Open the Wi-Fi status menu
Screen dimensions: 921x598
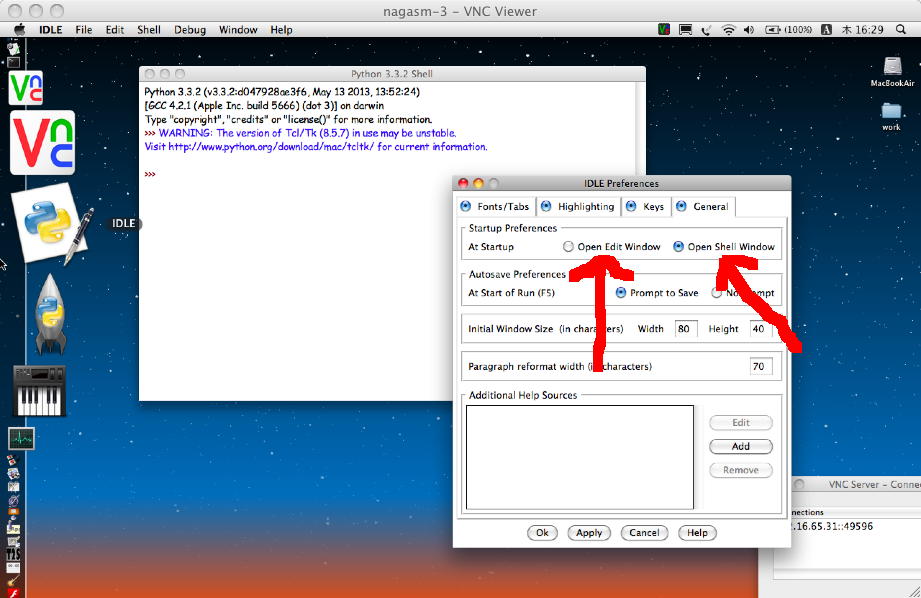click(x=728, y=29)
